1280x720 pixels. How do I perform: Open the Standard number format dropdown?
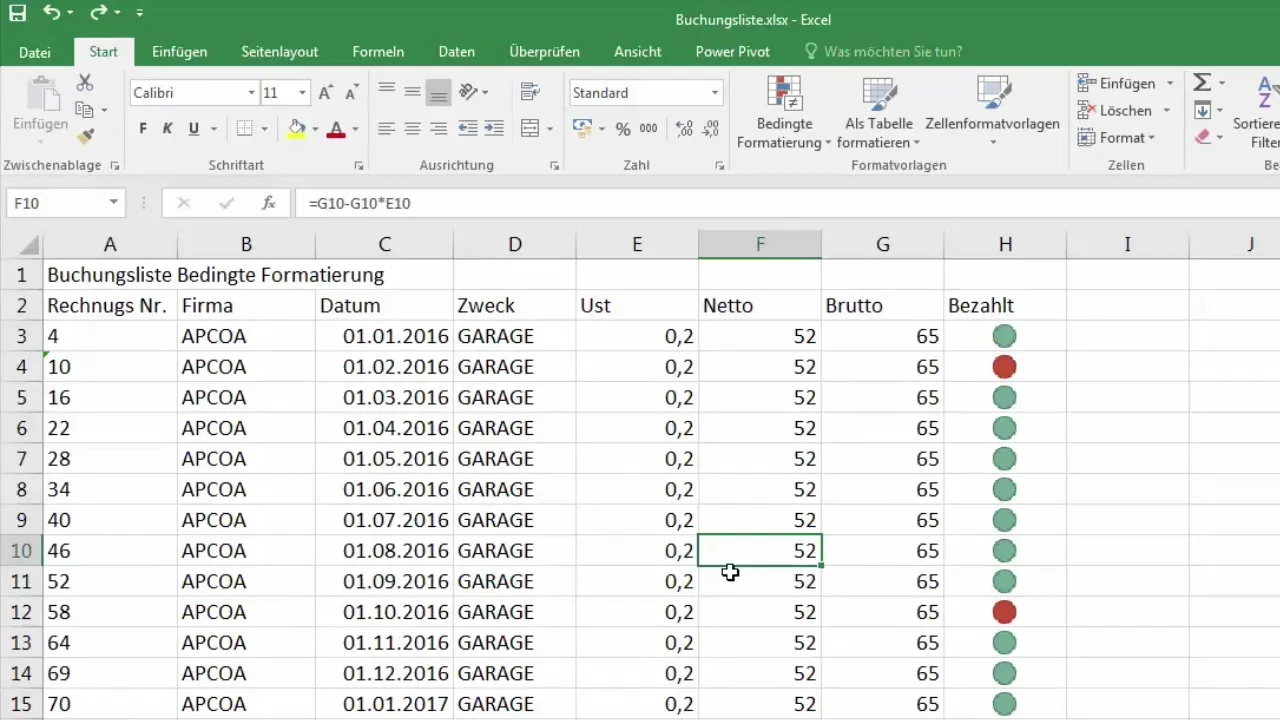point(715,93)
